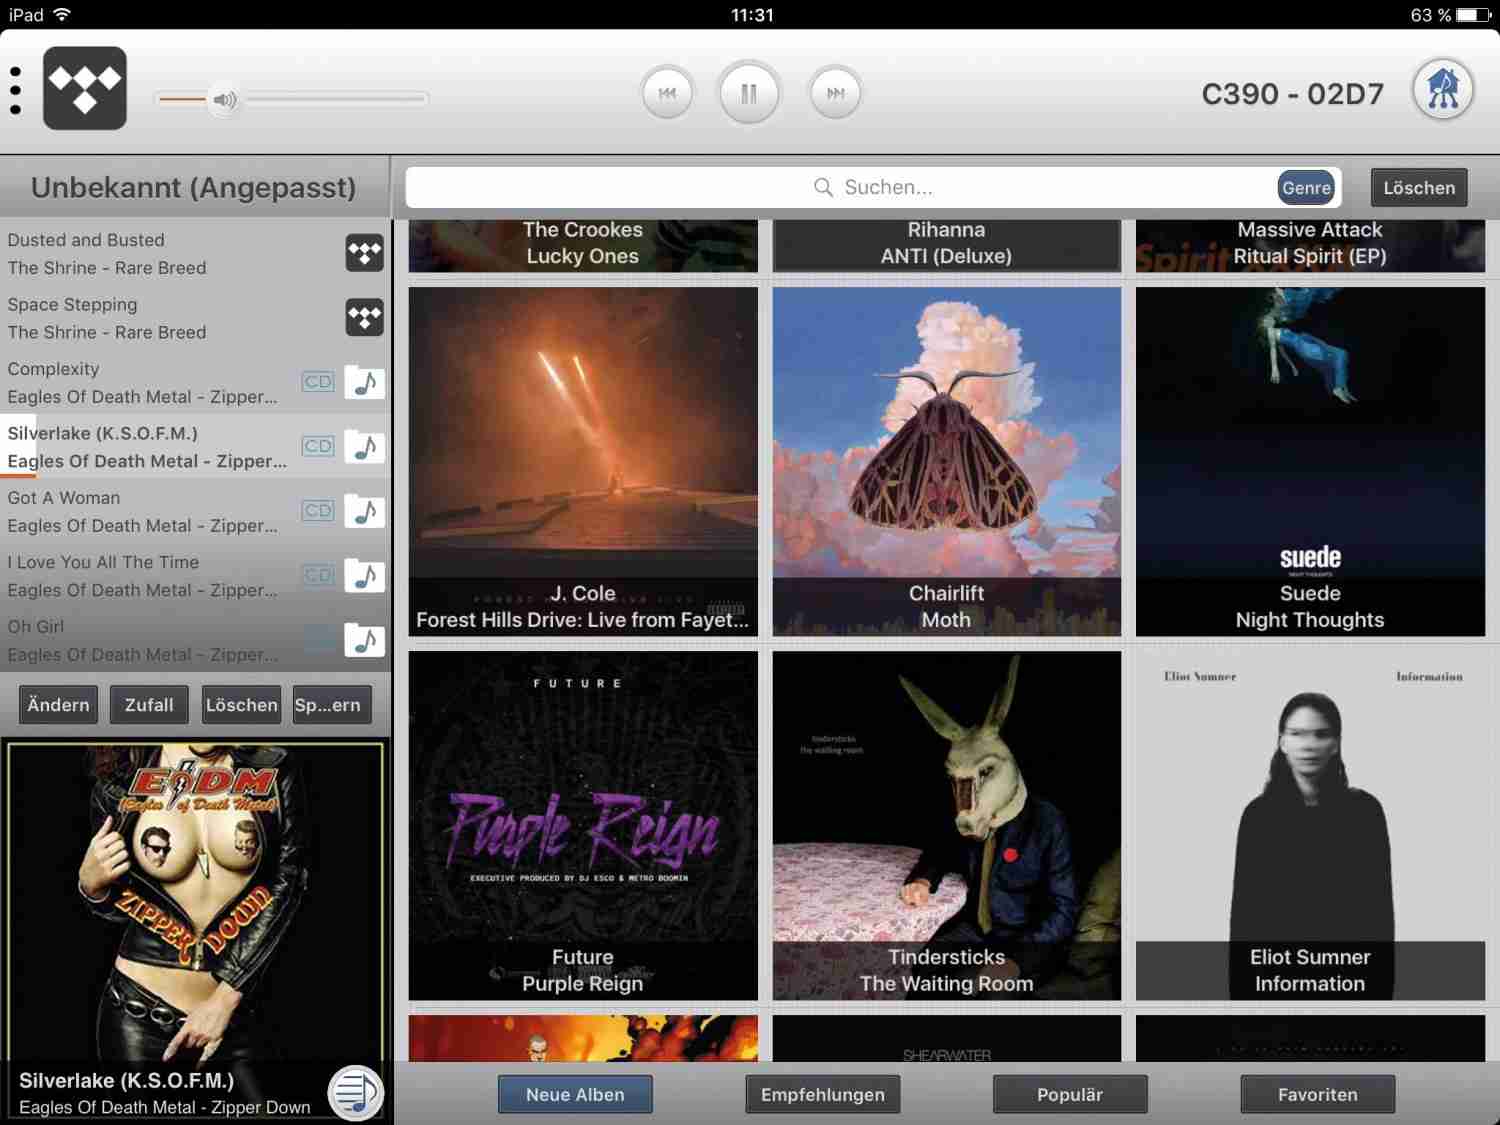Viewport: 1500px width, 1125px height.
Task: Open The Crookes Lucky Ones album
Action: pyautogui.click(x=583, y=245)
